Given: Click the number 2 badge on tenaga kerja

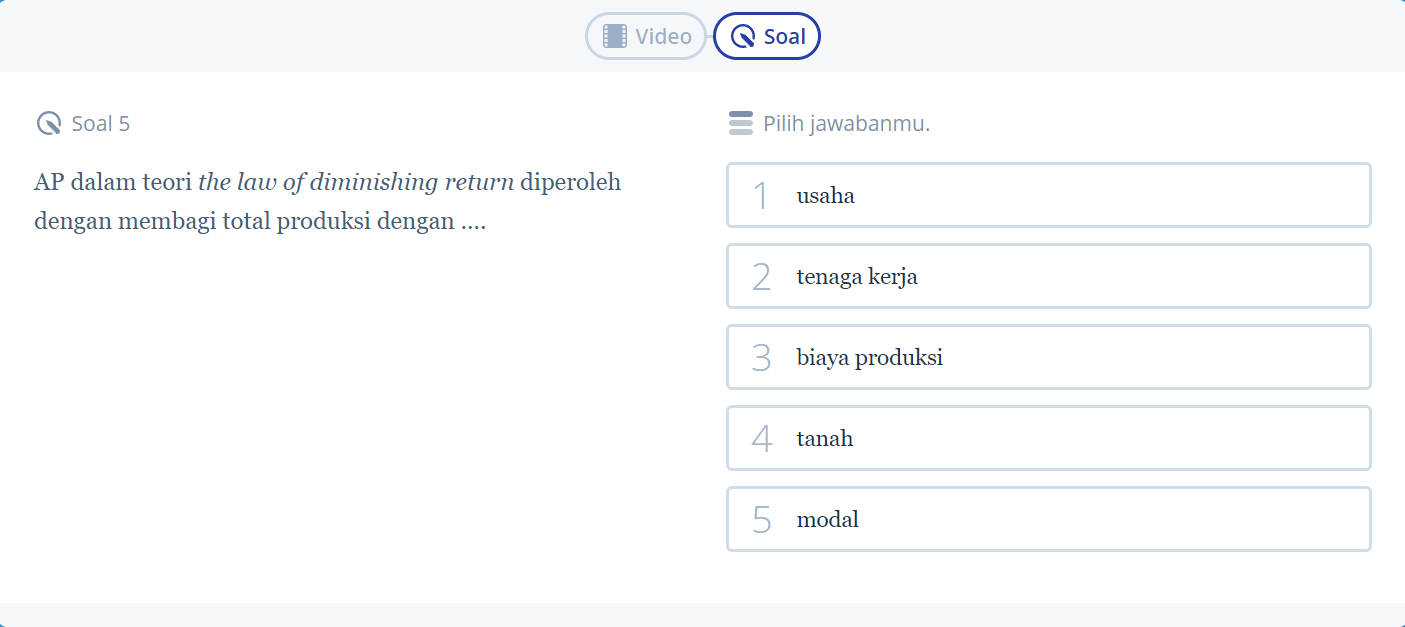Looking at the screenshot, I should point(761,276).
